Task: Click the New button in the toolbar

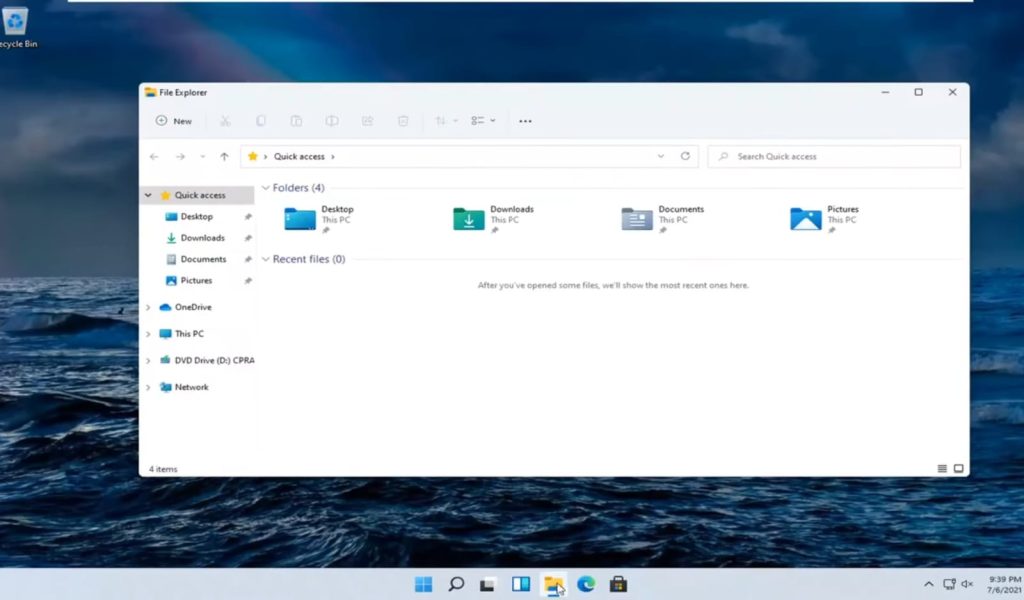Action: click(x=174, y=121)
